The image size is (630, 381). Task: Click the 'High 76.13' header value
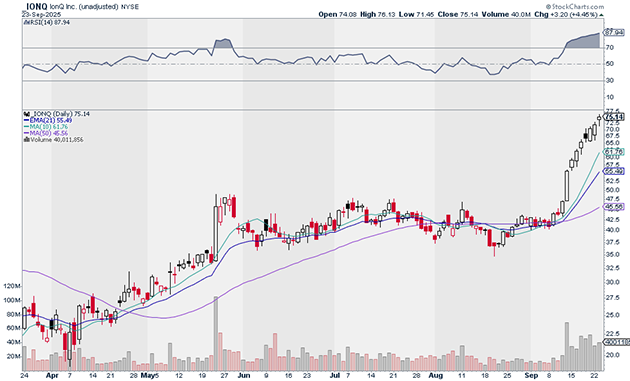tap(378, 14)
